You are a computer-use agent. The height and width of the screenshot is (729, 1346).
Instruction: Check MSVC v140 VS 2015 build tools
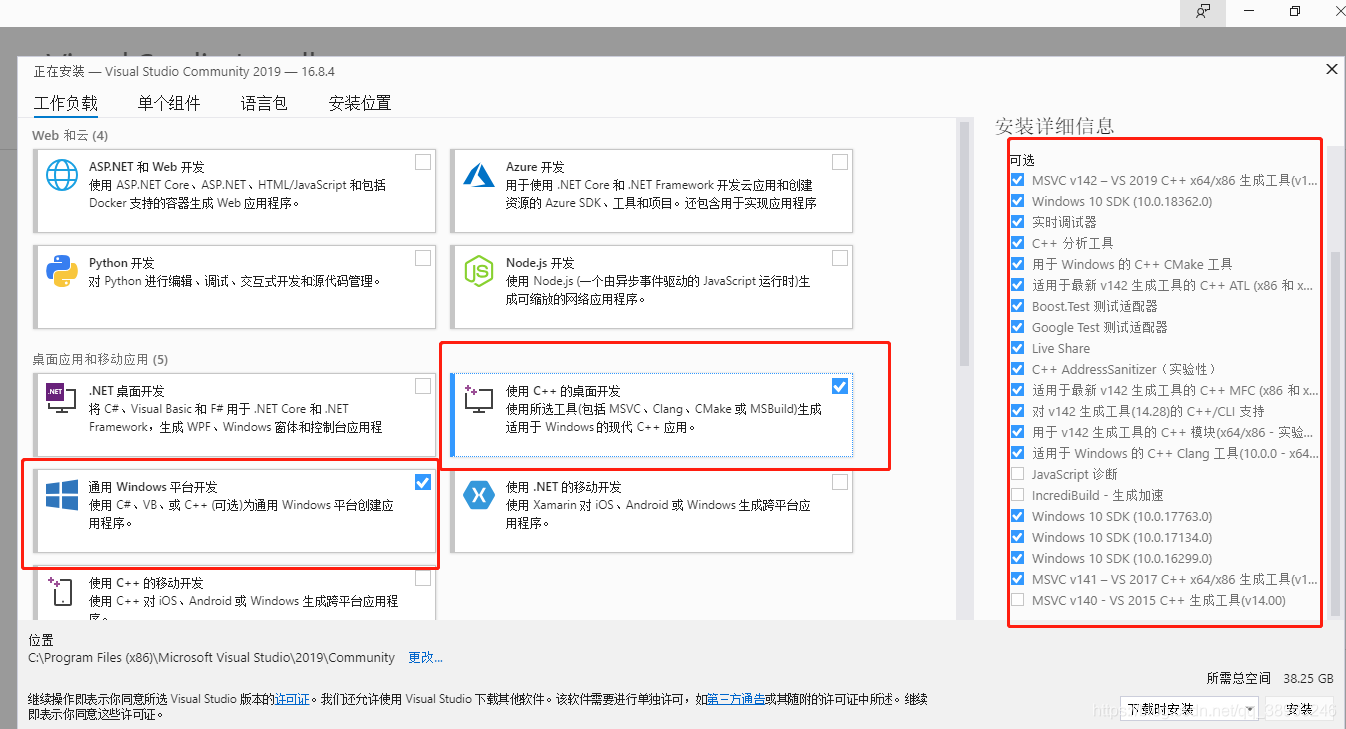click(x=1018, y=600)
